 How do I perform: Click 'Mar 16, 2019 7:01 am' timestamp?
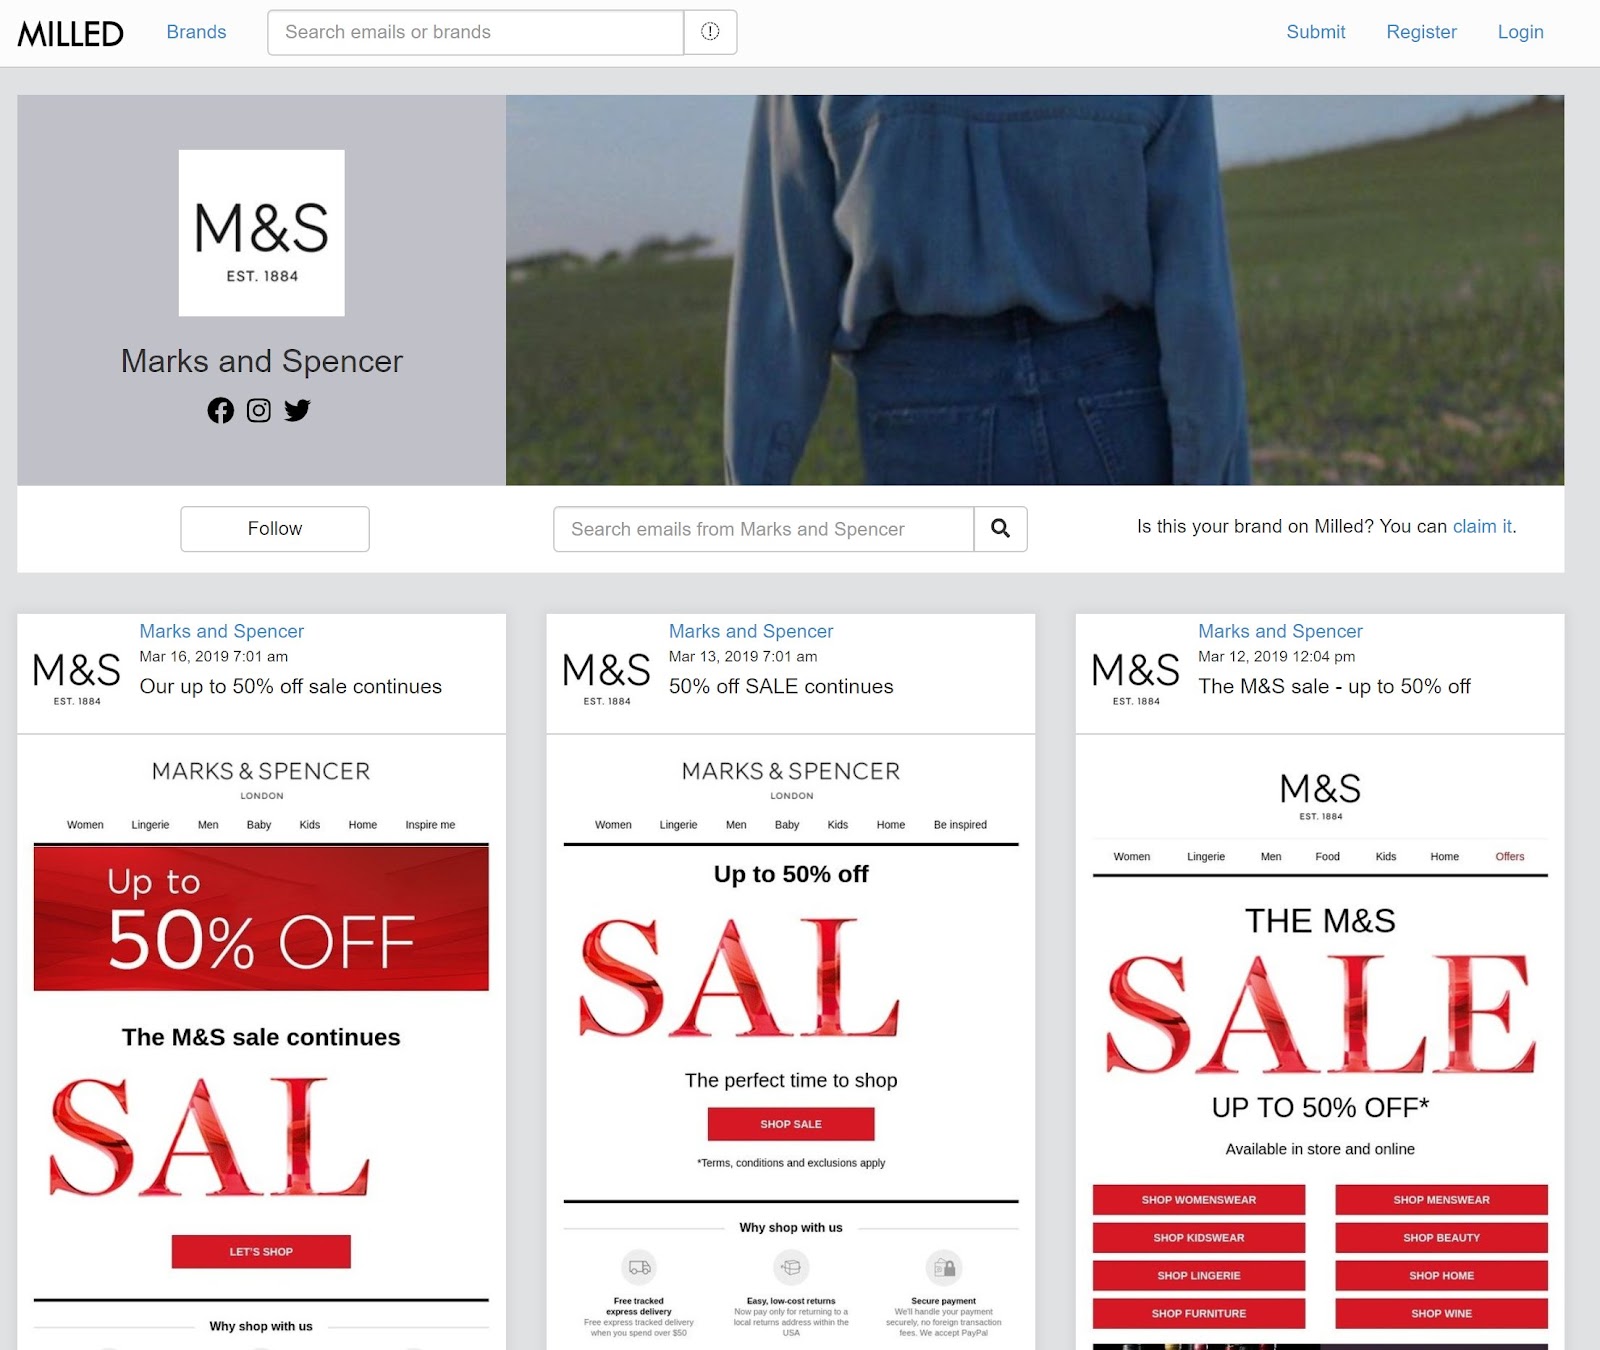(213, 656)
